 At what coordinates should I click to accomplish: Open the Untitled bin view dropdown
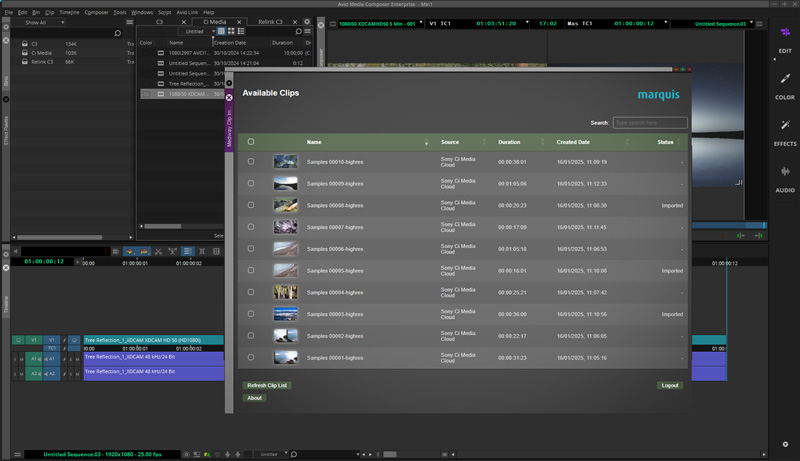coord(196,32)
